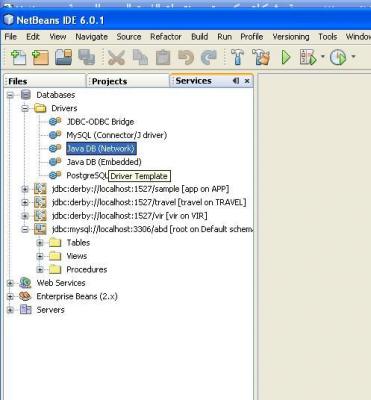Viewport: 371px width, 400px height.
Task: Open the Profile button dropdown arrow
Action: tap(353, 57)
